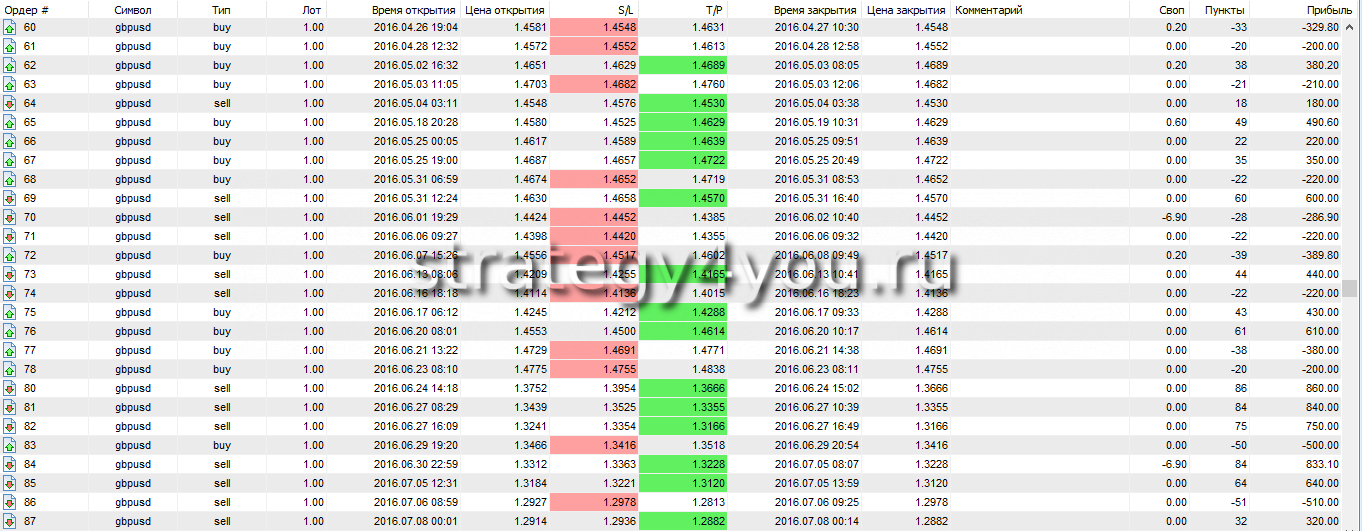Select the sell icon beside order 69
Image resolution: width=1362 pixels, height=531 pixels.
click(x=10, y=198)
